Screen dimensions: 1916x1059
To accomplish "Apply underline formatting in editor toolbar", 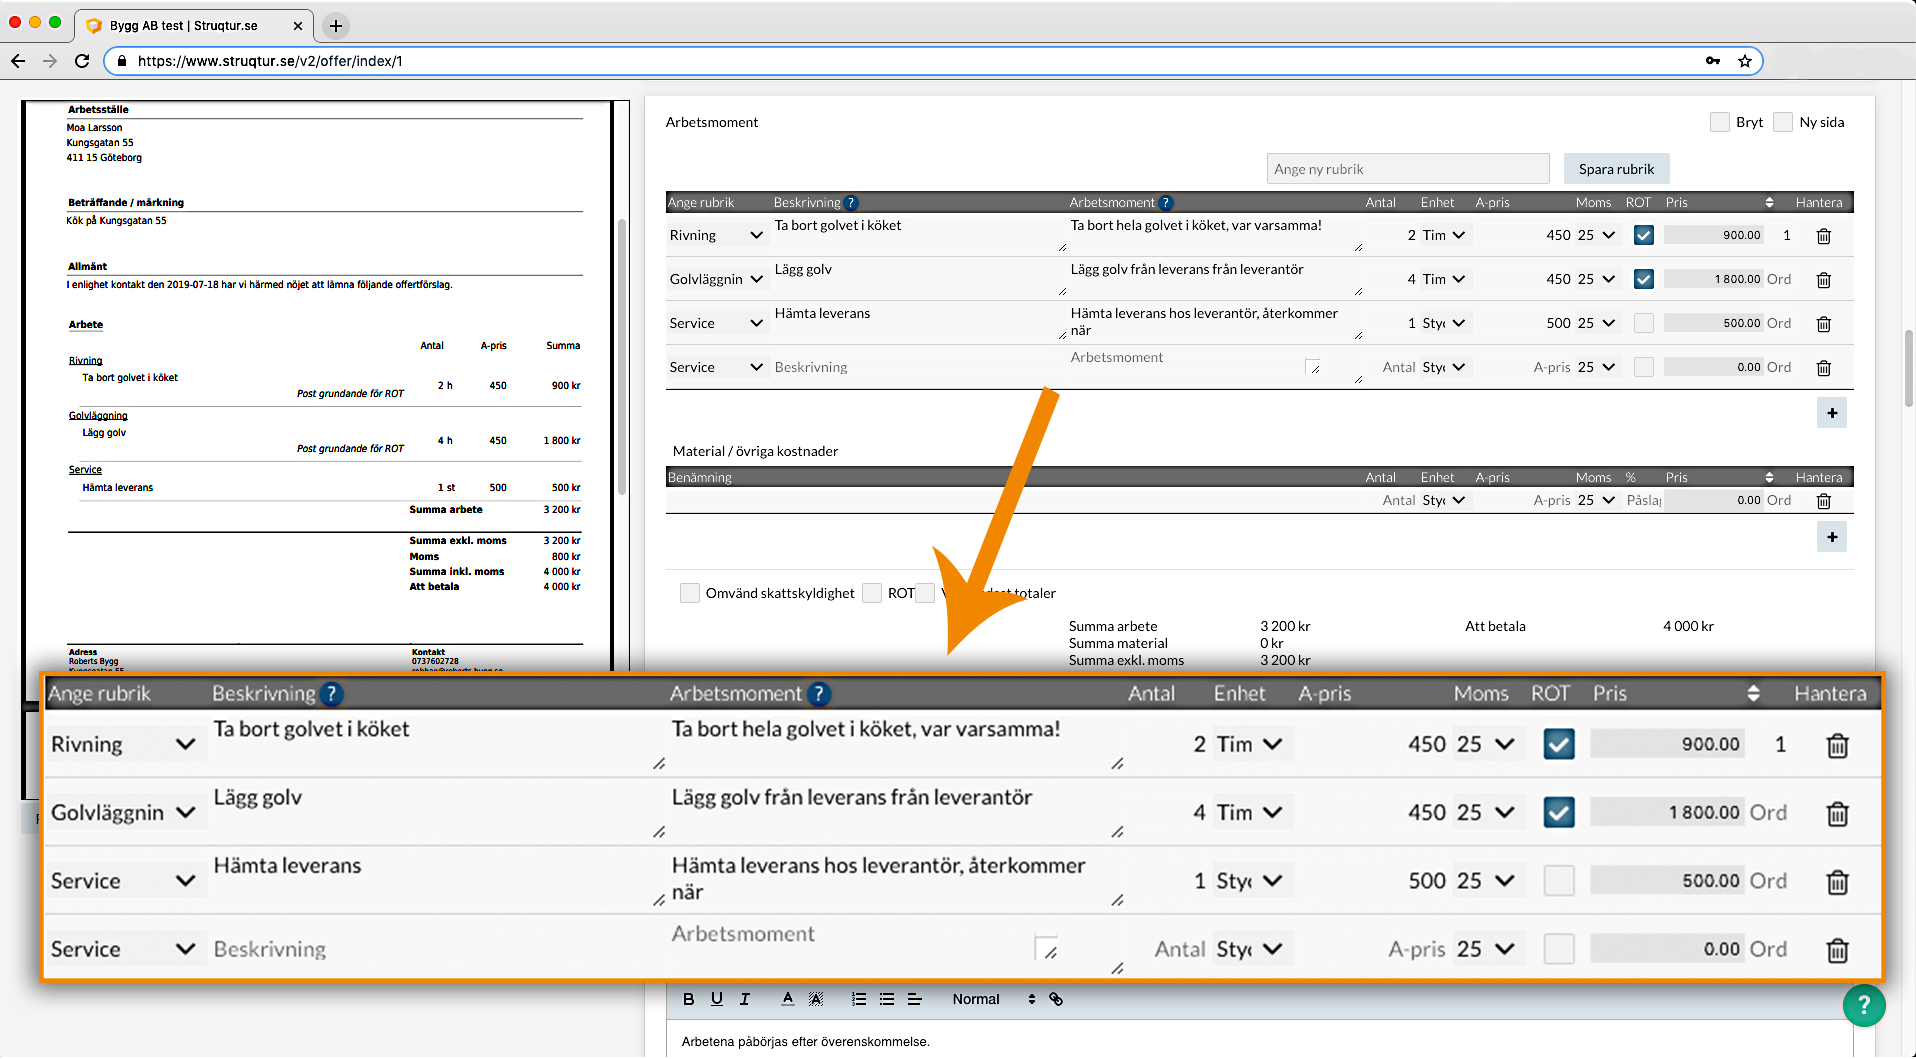I will (716, 999).
